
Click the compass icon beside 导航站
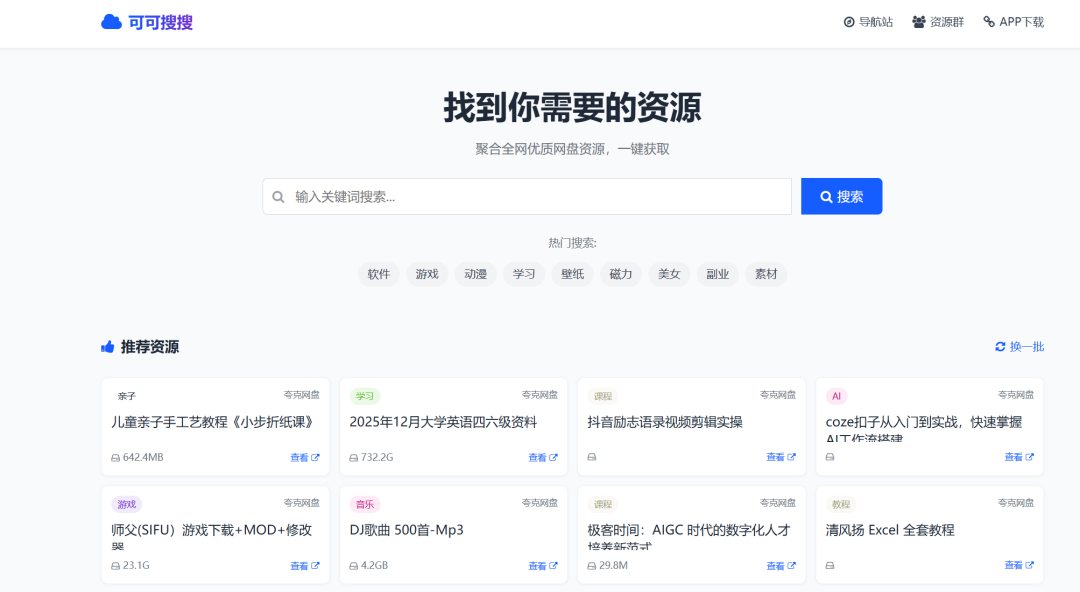tap(849, 20)
